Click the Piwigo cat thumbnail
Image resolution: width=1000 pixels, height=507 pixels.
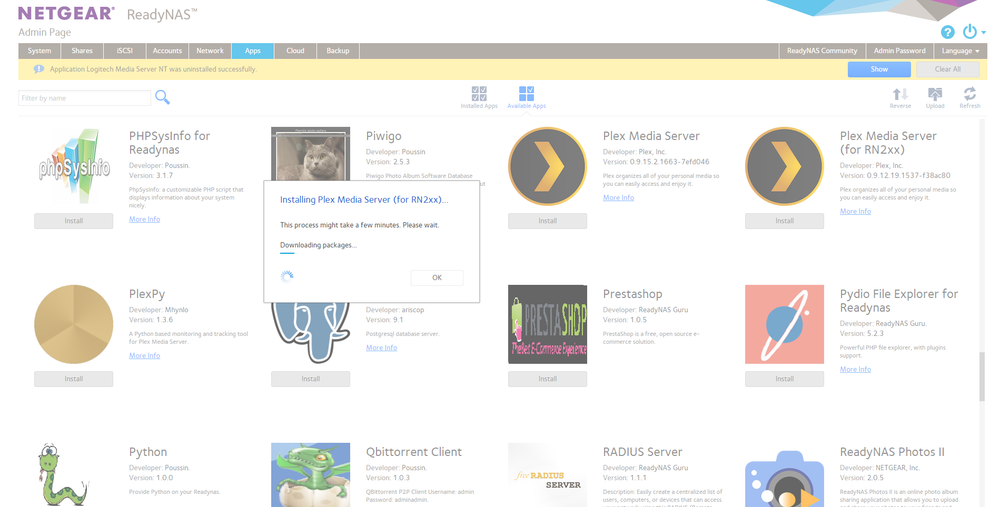(x=311, y=154)
